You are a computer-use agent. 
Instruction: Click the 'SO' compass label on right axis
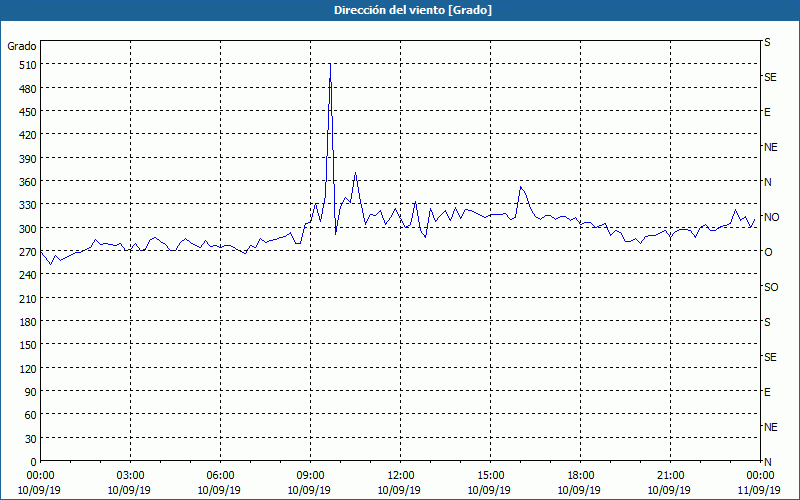(x=771, y=288)
